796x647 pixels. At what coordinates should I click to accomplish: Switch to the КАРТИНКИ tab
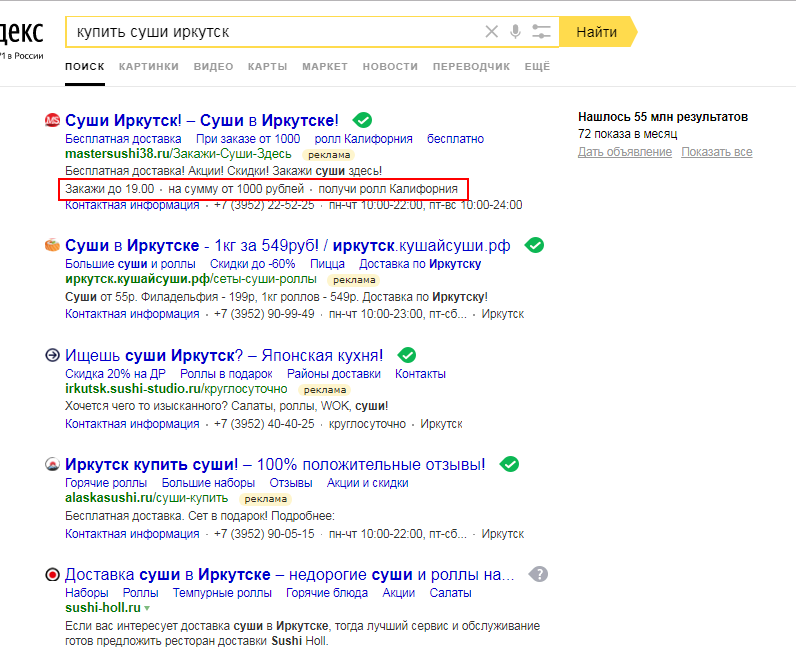point(149,67)
